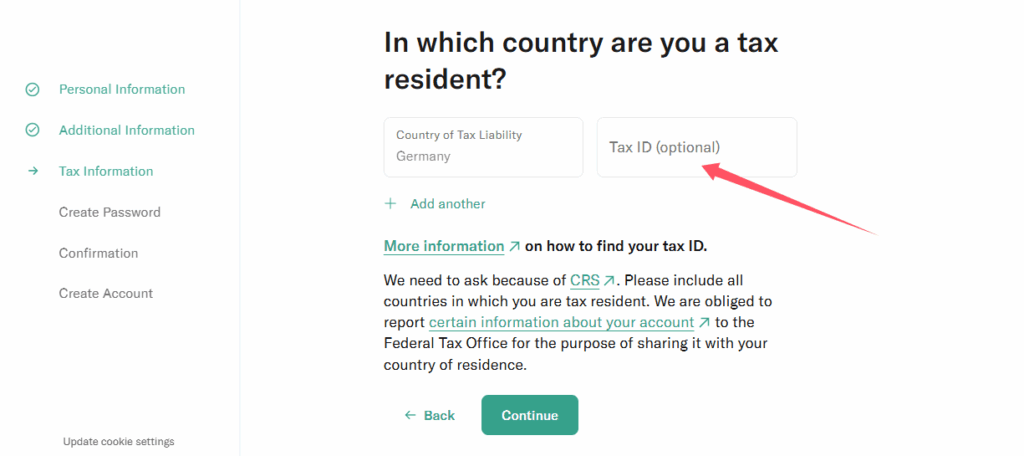Select the Create Account step
Viewport: 1024px width, 456px height.
105,293
